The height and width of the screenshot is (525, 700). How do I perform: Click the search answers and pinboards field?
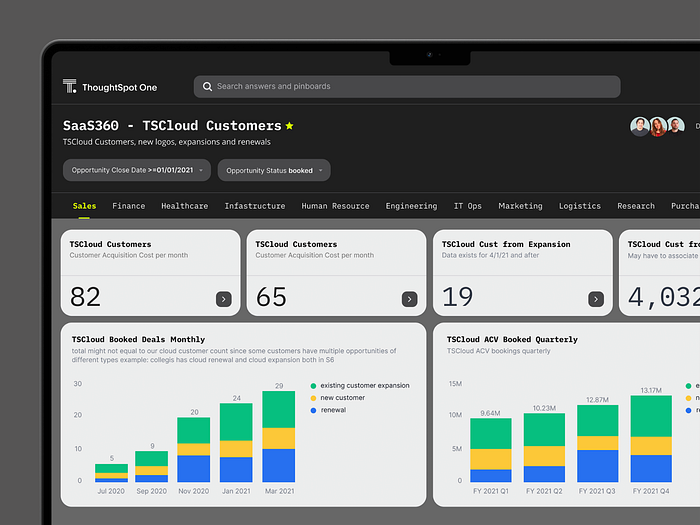point(407,87)
